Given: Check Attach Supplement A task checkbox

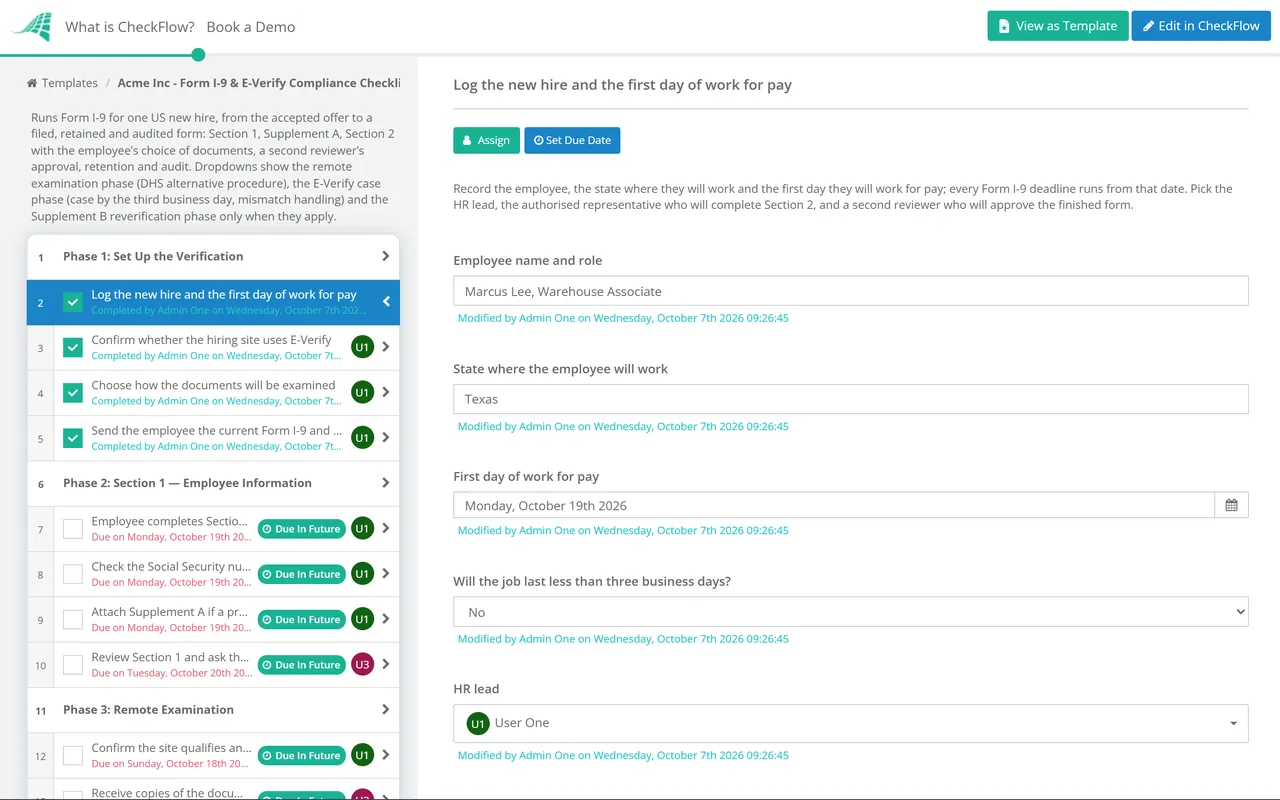Looking at the screenshot, I should [73, 620].
